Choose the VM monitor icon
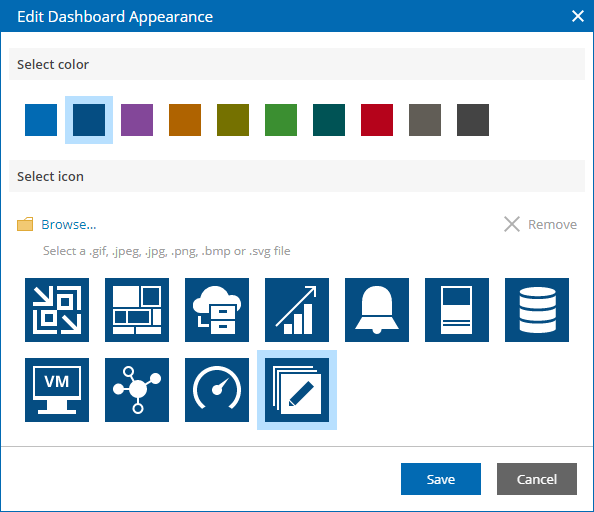Screen dimensions: 594x512 57,390
